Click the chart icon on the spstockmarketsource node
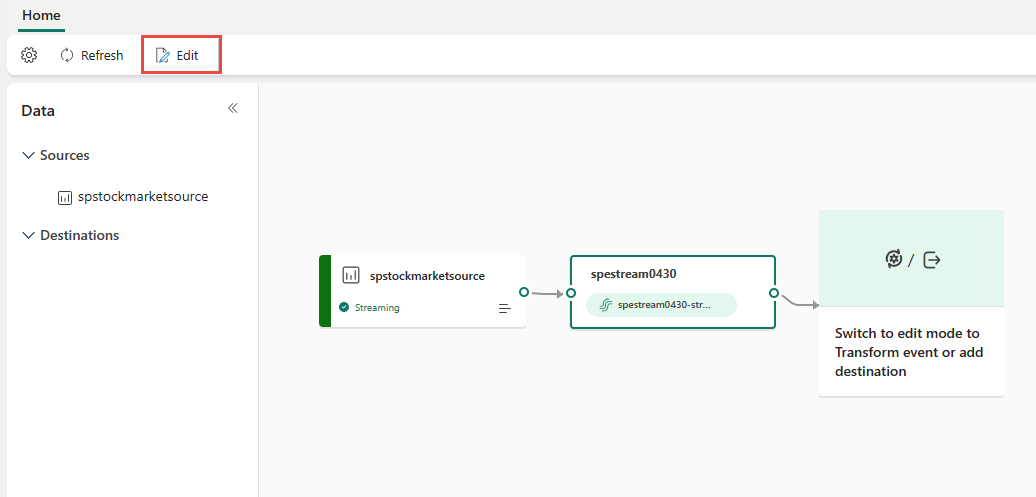This screenshot has height=497, width=1036. 351,276
